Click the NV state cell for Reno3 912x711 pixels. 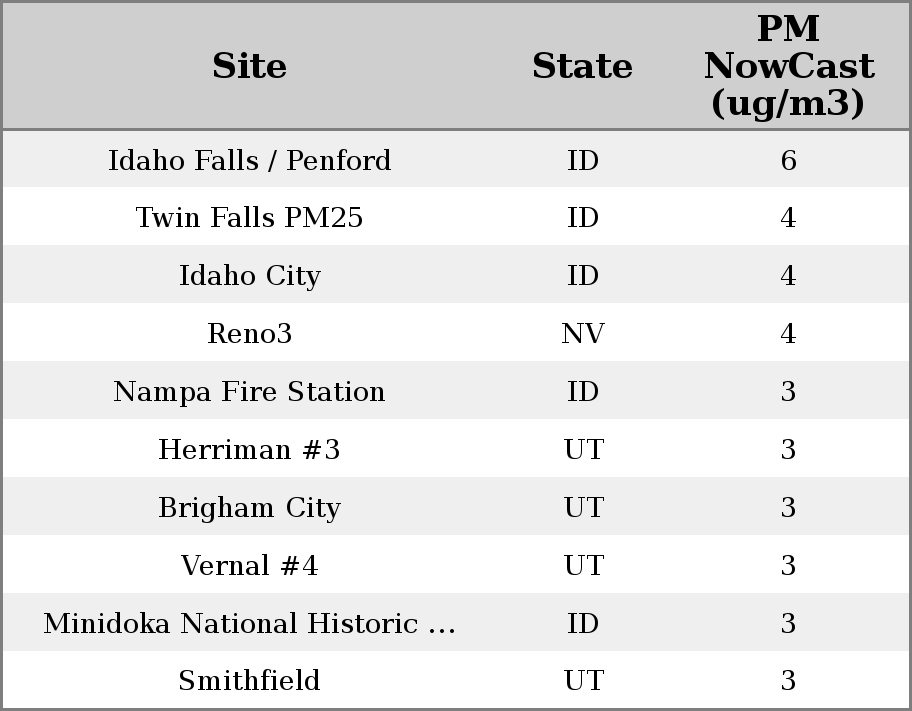(582, 334)
